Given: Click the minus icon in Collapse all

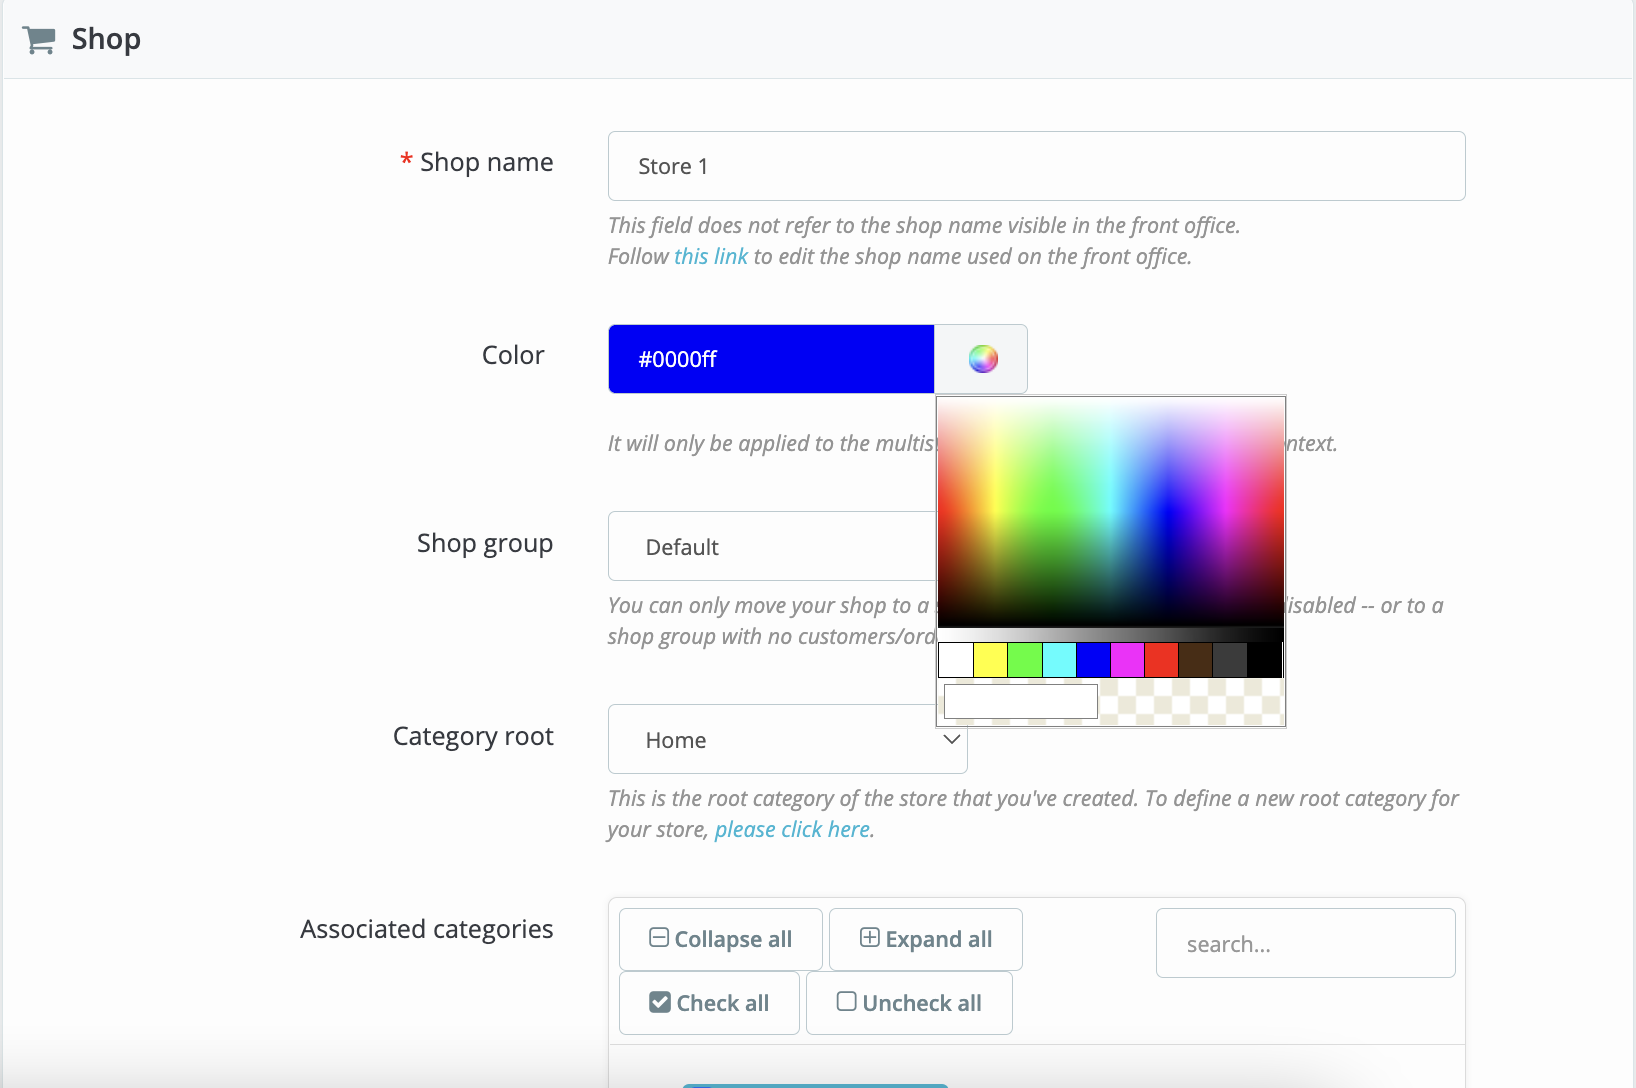Looking at the screenshot, I should coord(659,938).
